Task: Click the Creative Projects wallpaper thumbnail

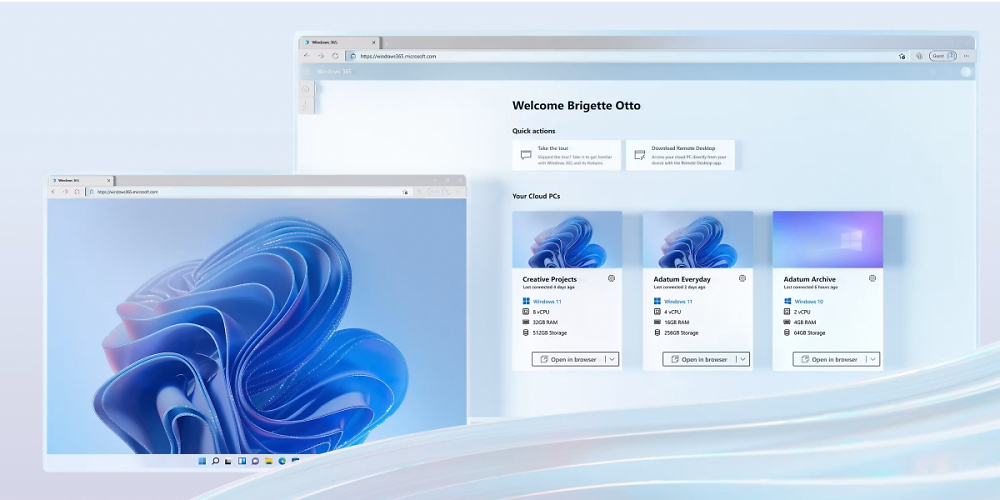Action: click(567, 240)
